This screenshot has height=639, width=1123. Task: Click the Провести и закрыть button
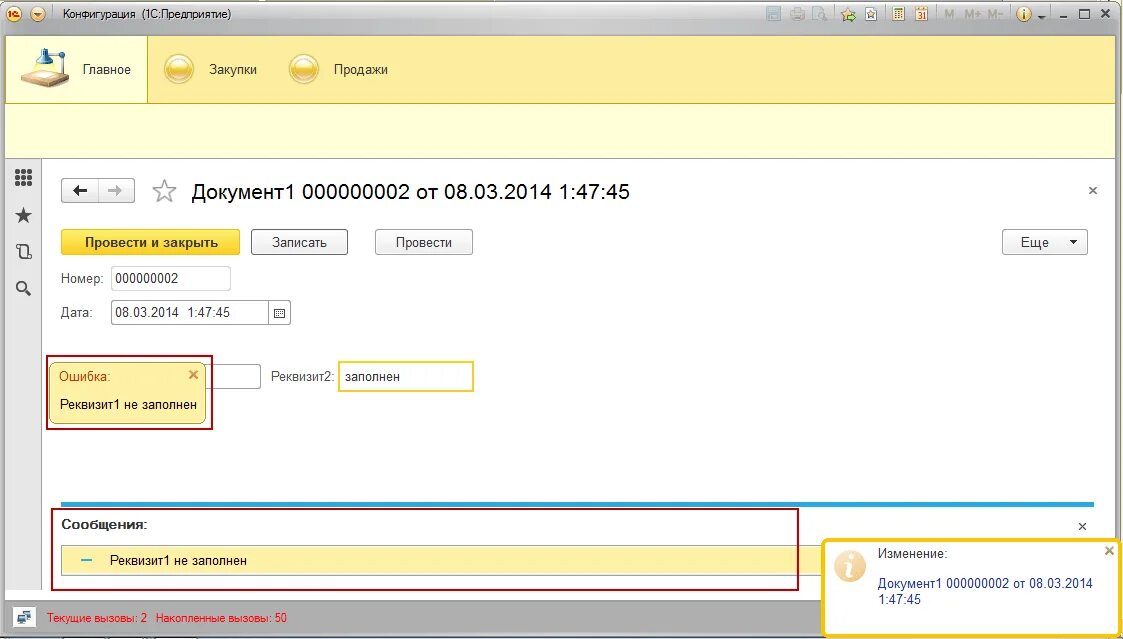pyautogui.click(x=150, y=242)
